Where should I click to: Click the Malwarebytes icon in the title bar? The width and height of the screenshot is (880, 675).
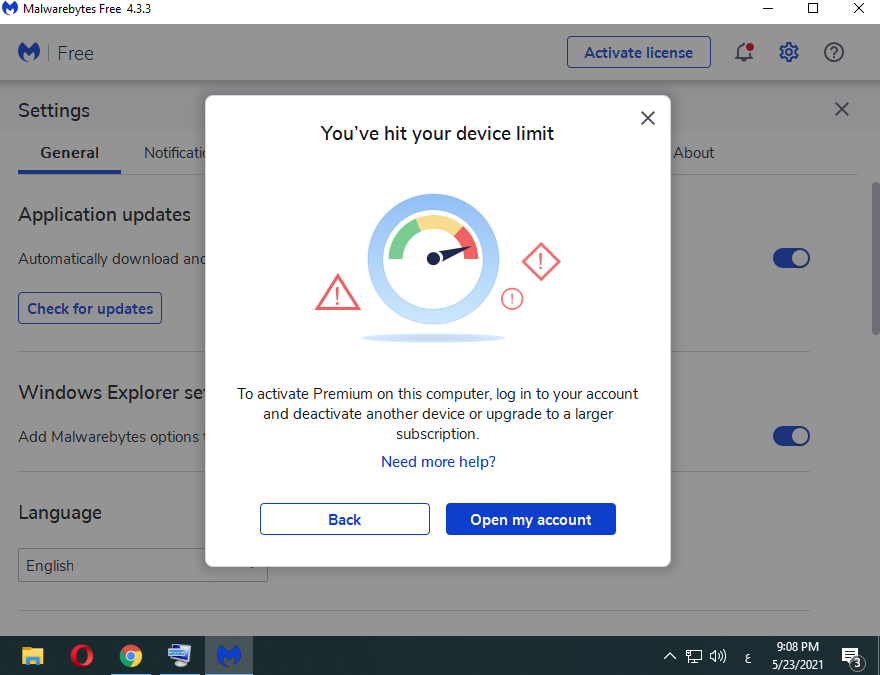point(10,9)
